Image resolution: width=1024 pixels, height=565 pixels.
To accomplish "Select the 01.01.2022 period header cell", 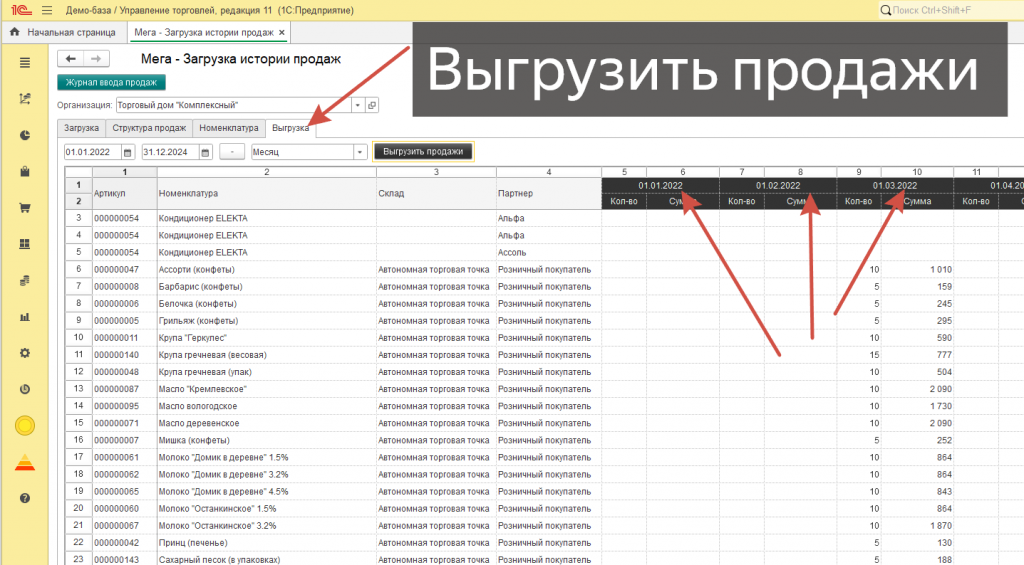I will pyautogui.click(x=660, y=186).
